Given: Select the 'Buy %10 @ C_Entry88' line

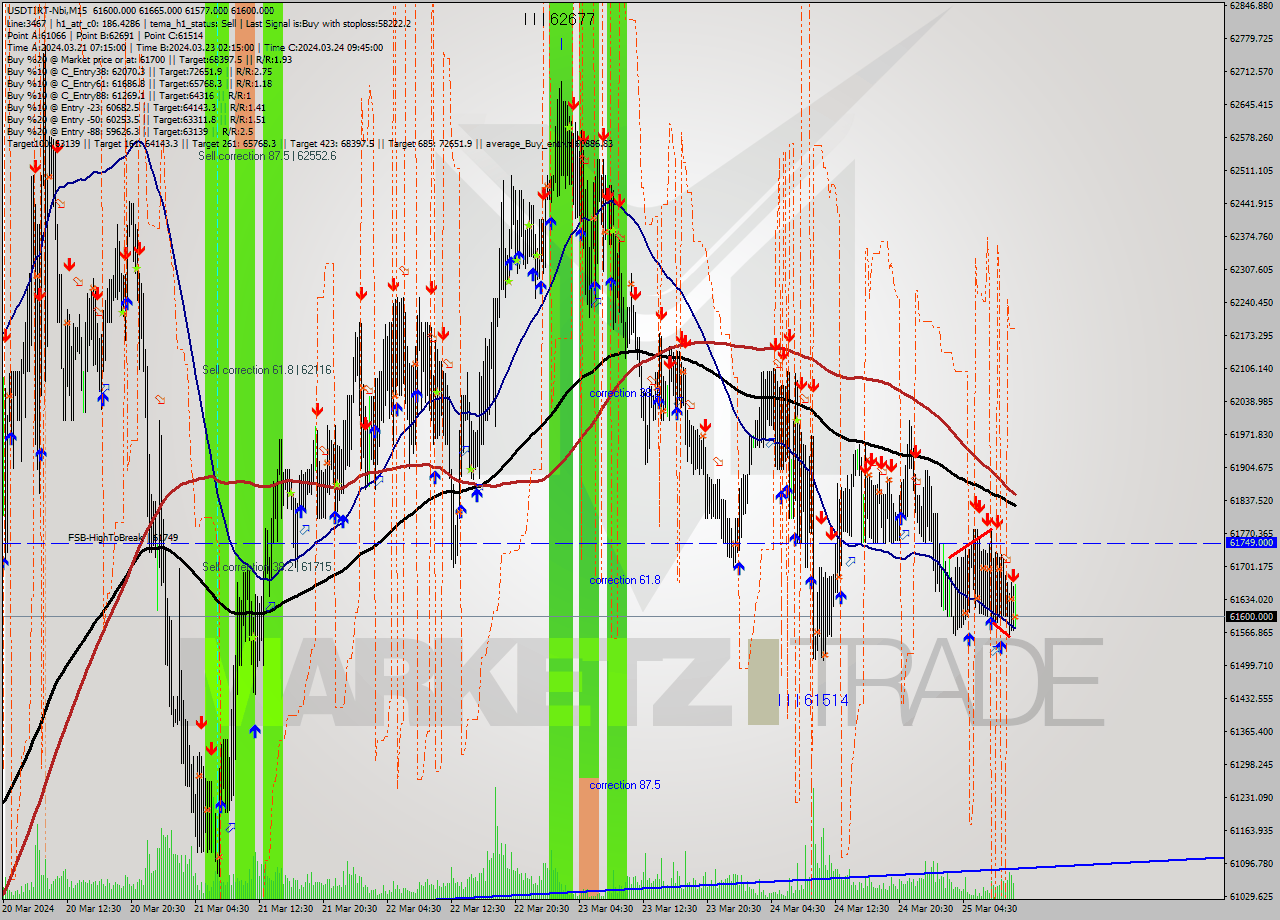Looking at the screenshot, I should pyautogui.click(x=127, y=95).
